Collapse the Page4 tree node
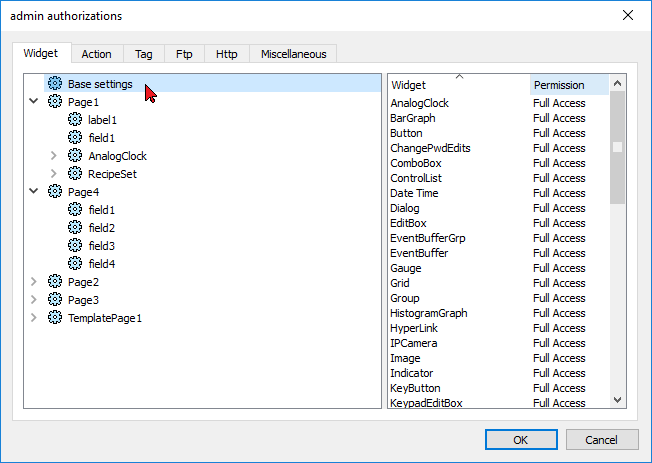Image resolution: width=652 pixels, height=463 pixels. pos(34,192)
